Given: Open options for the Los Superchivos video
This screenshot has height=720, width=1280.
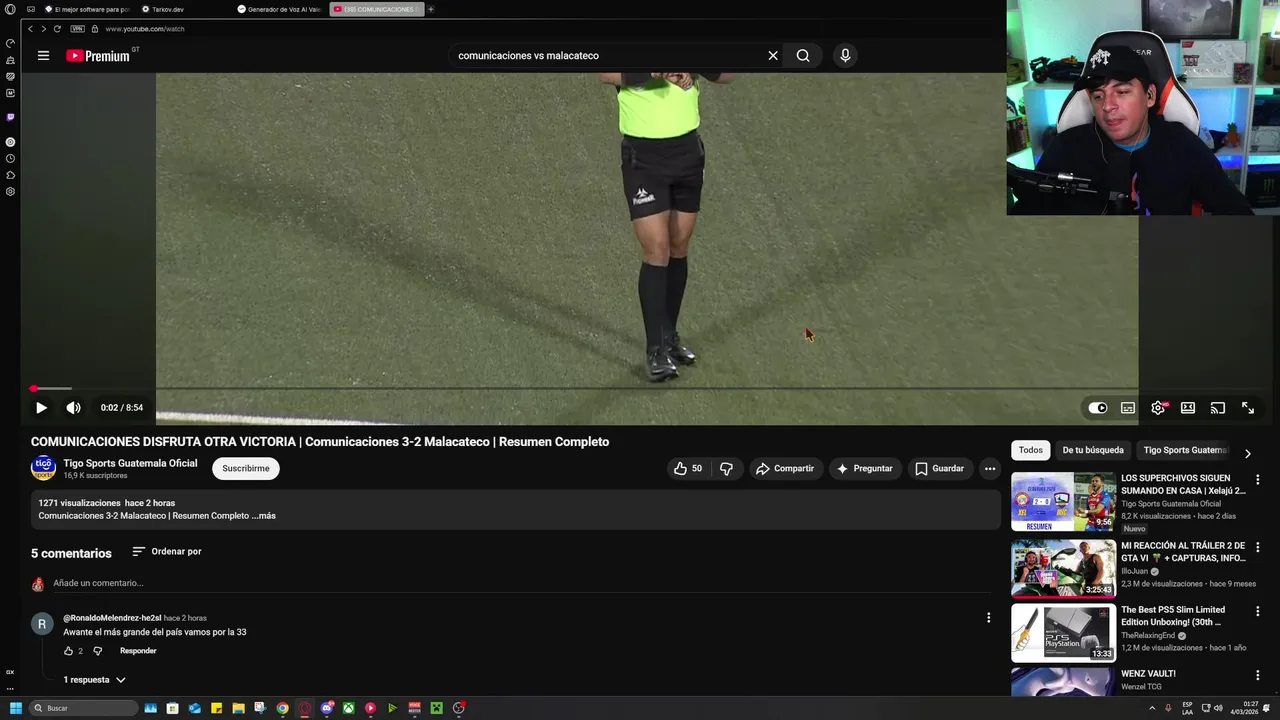Looking at the screenshot, I should [x=1258, y=480].
